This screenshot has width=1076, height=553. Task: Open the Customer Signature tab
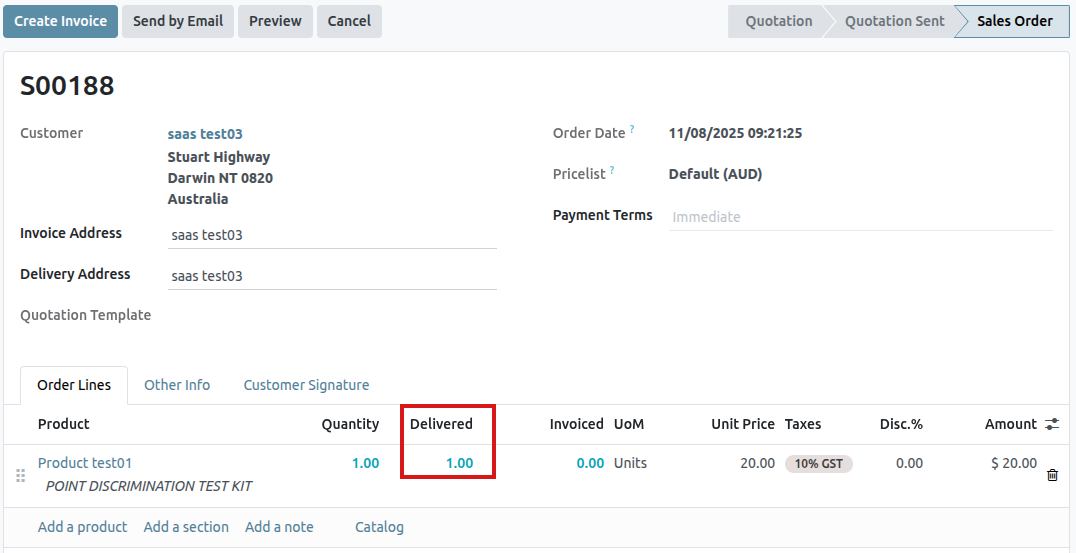[306, 385]
